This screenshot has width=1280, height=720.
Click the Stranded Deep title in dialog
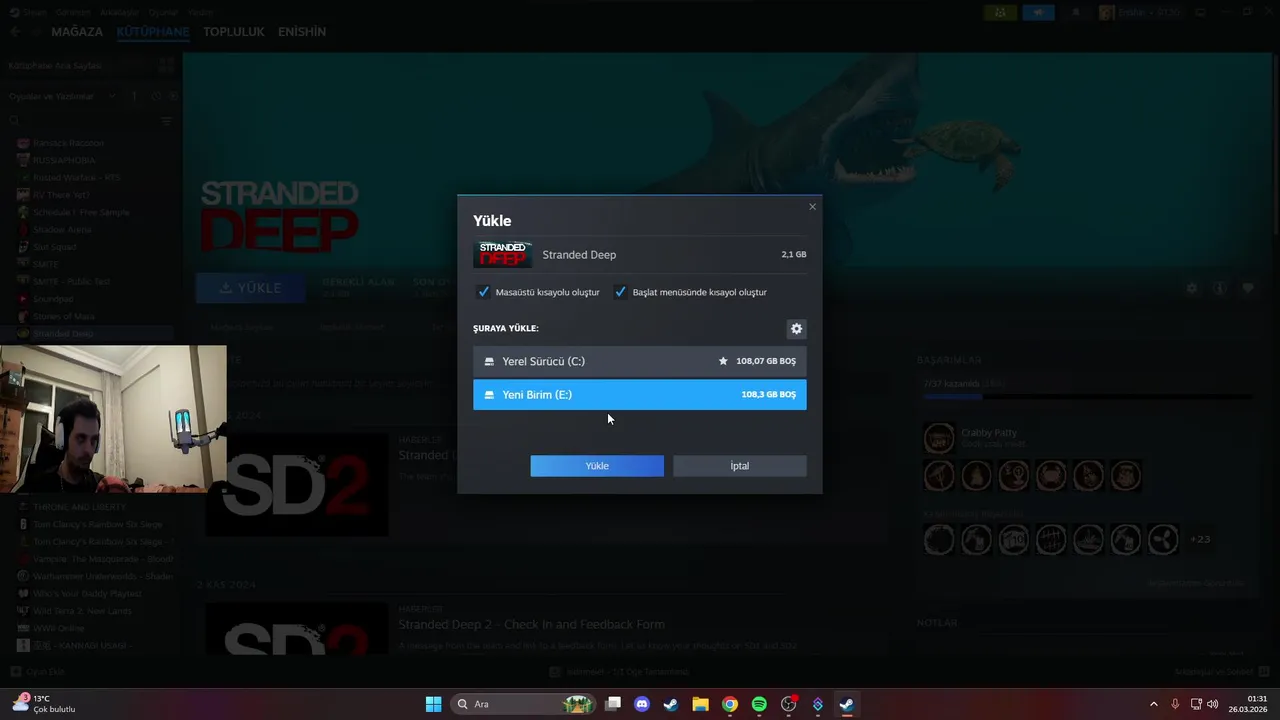pos(579,254)
